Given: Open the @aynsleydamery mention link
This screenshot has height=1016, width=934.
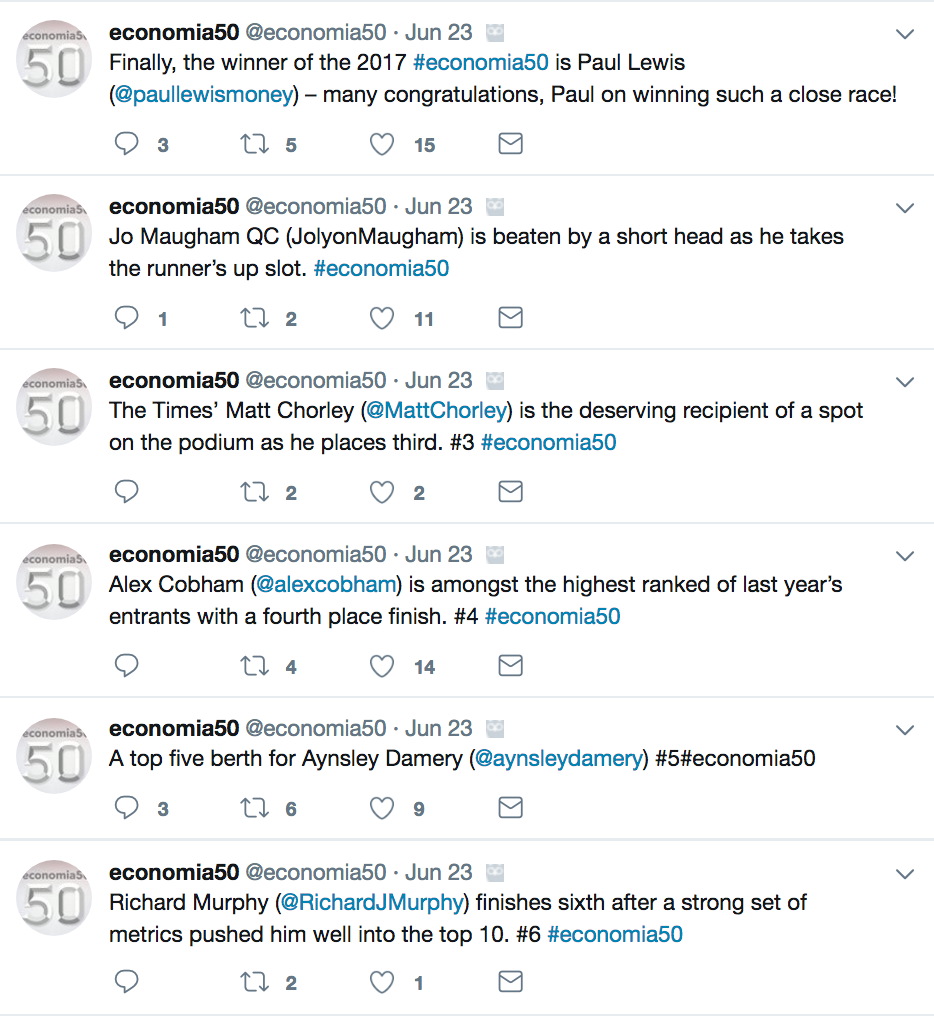Looking at the screenshot, I should click(x=559, y=759).
